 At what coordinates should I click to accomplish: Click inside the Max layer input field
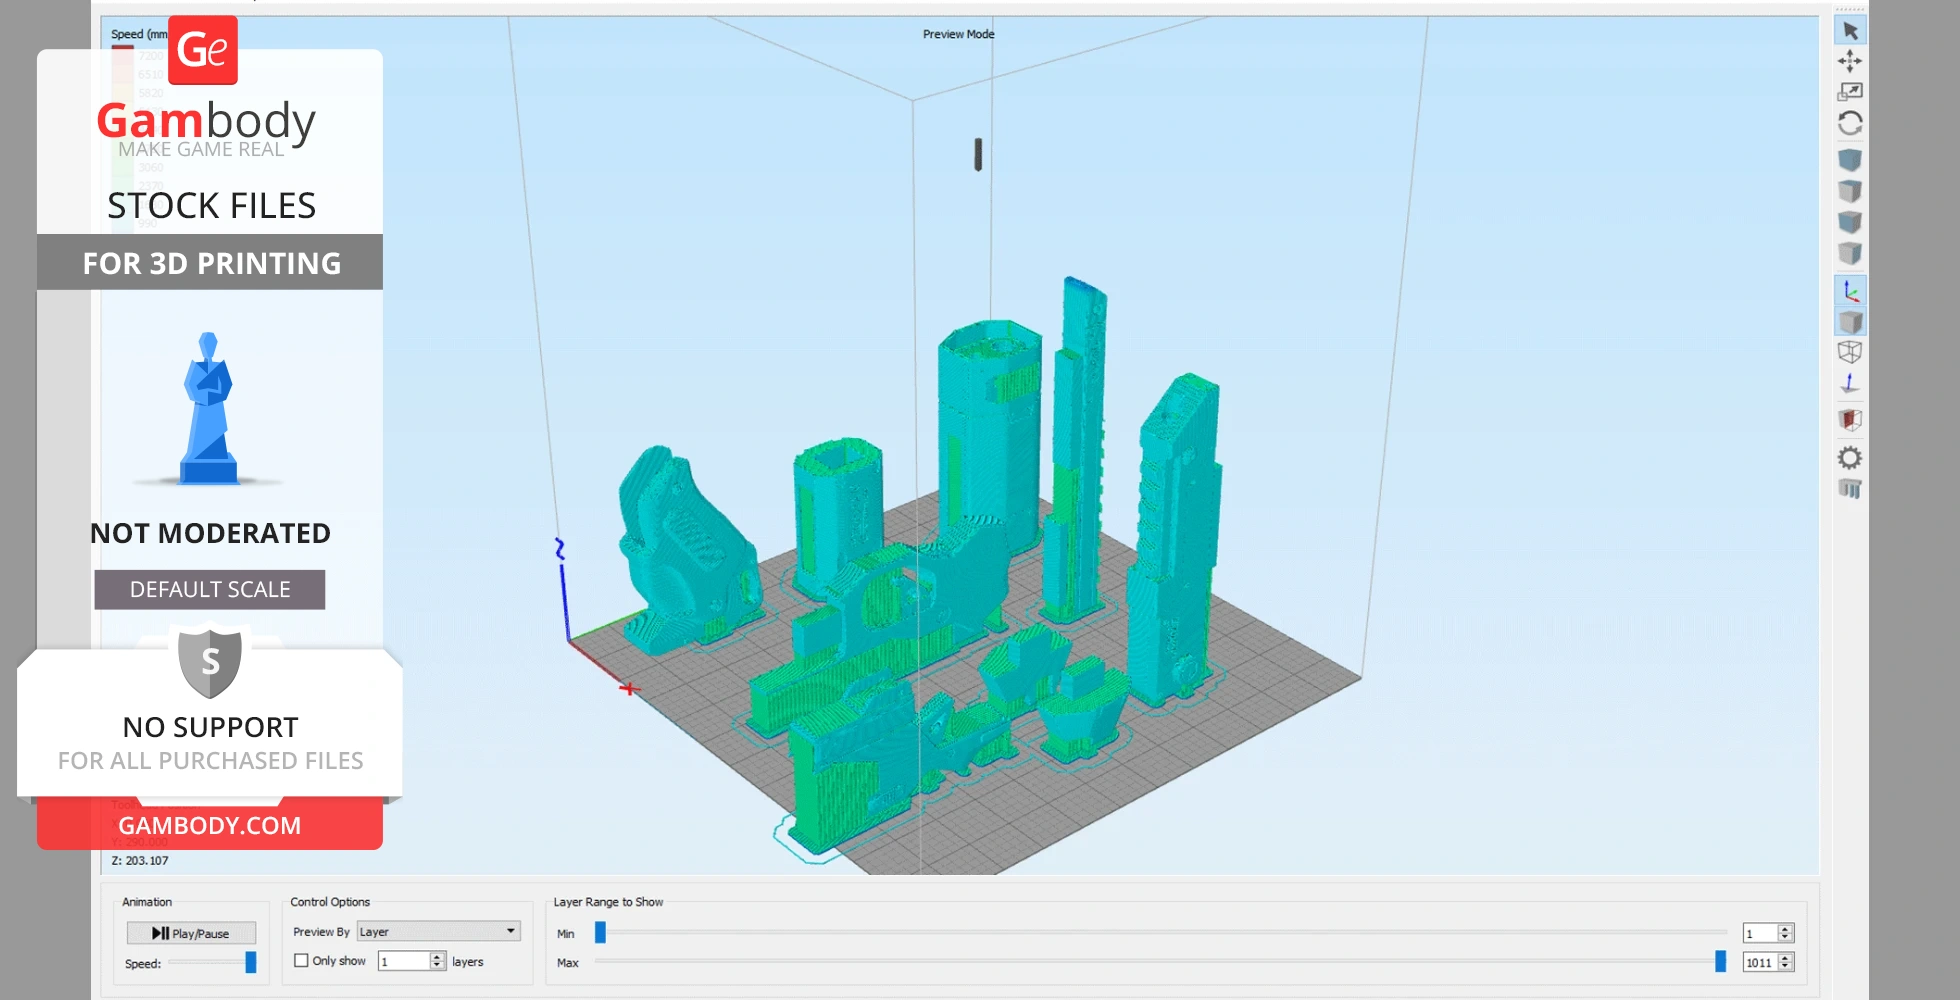point(1760,961)
